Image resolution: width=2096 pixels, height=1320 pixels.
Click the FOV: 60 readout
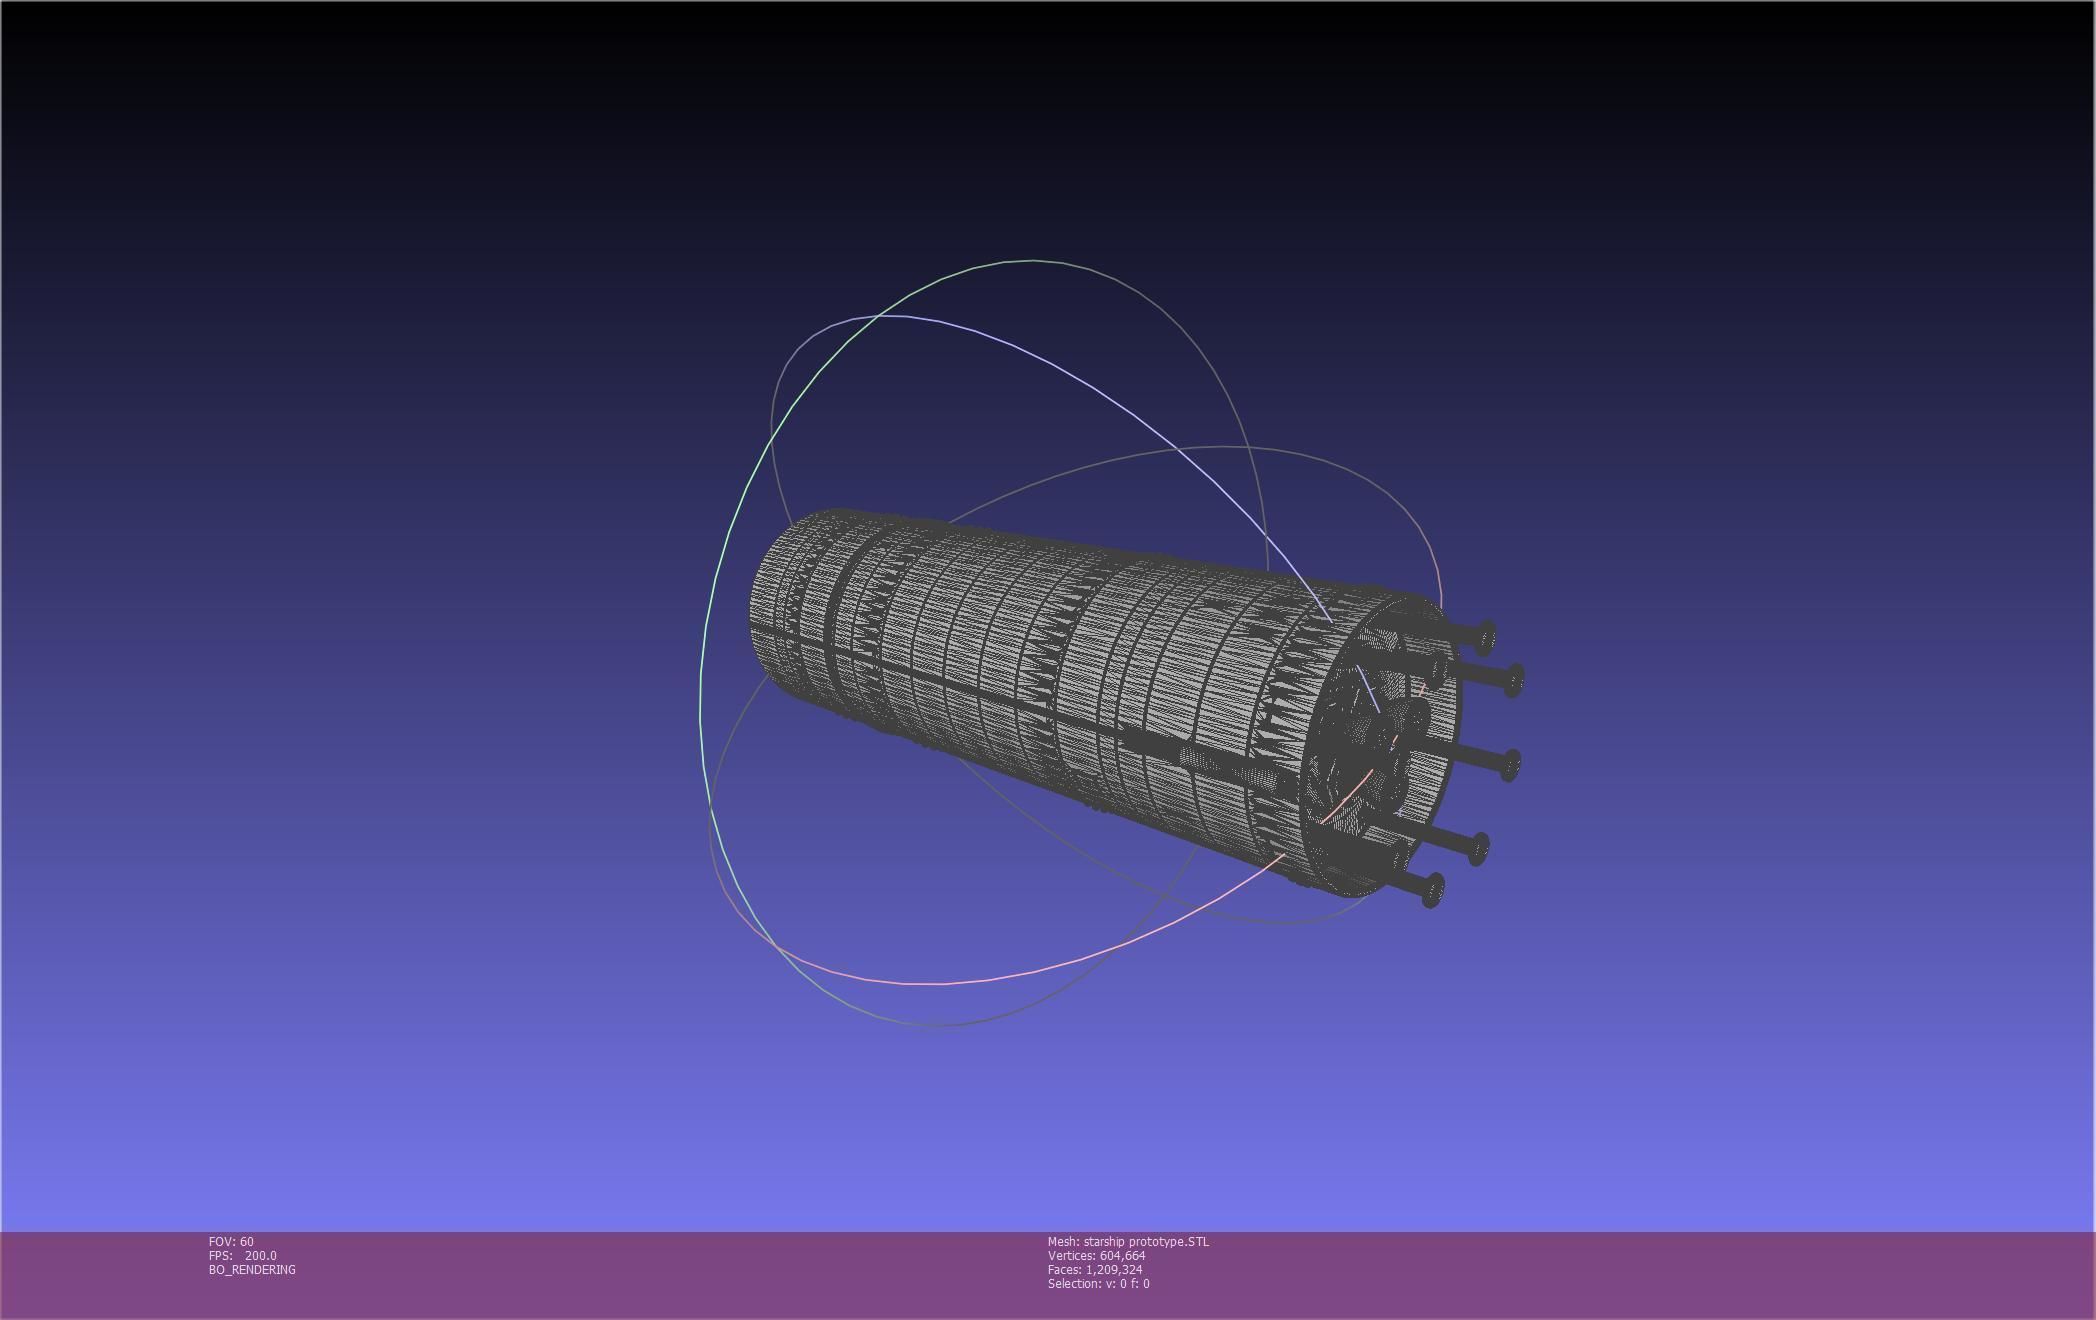pos(231,1242)
